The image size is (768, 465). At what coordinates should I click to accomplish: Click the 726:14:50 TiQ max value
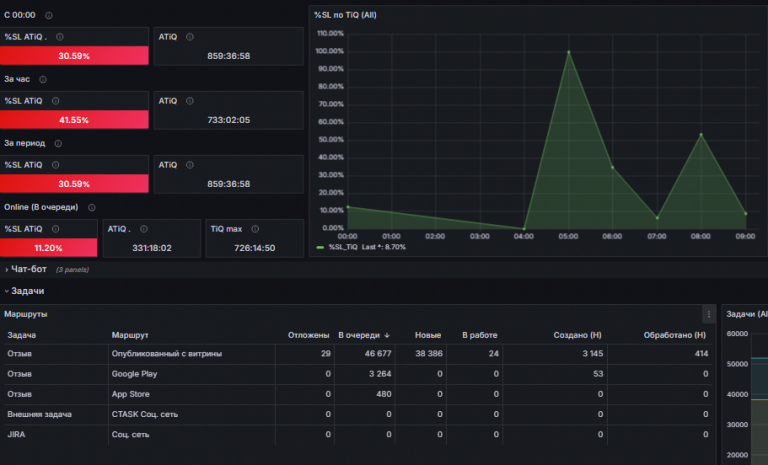click(255, 248)
